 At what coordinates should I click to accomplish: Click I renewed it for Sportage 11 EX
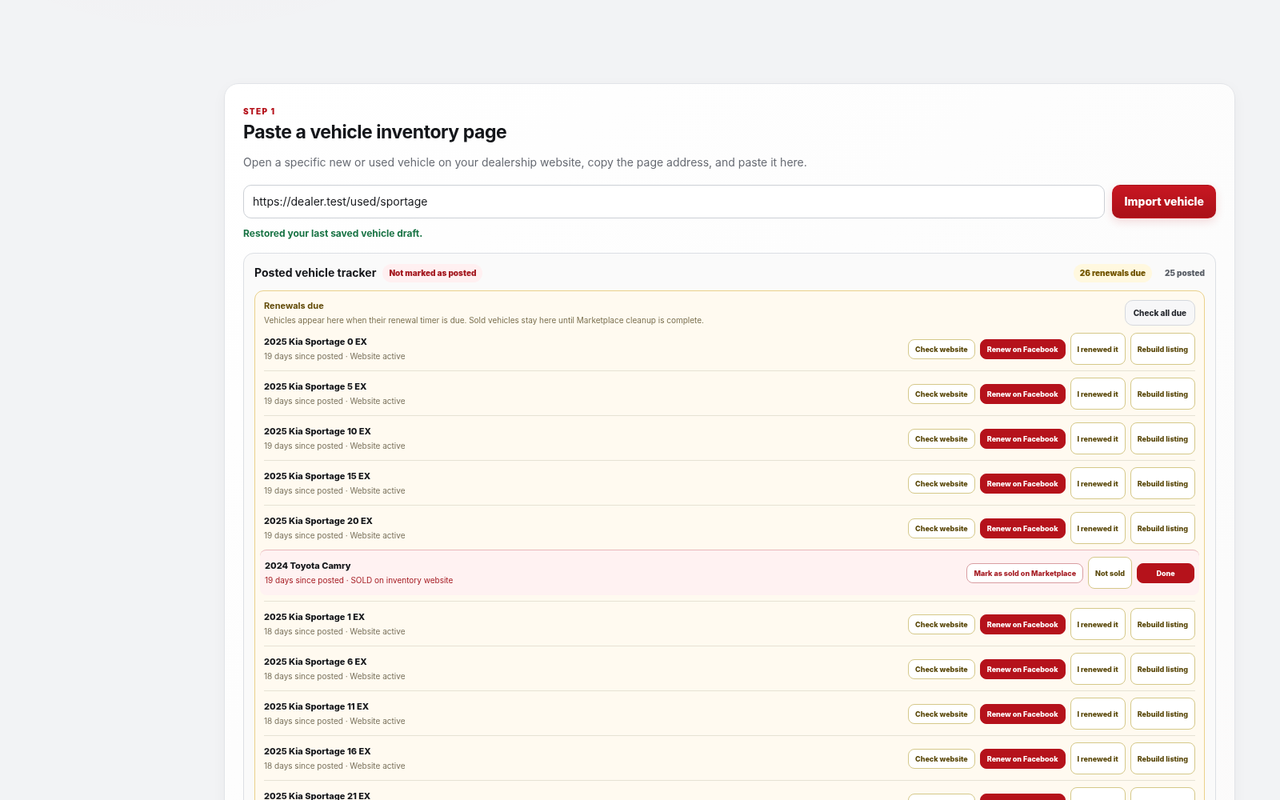click(x=1097, y=715)
